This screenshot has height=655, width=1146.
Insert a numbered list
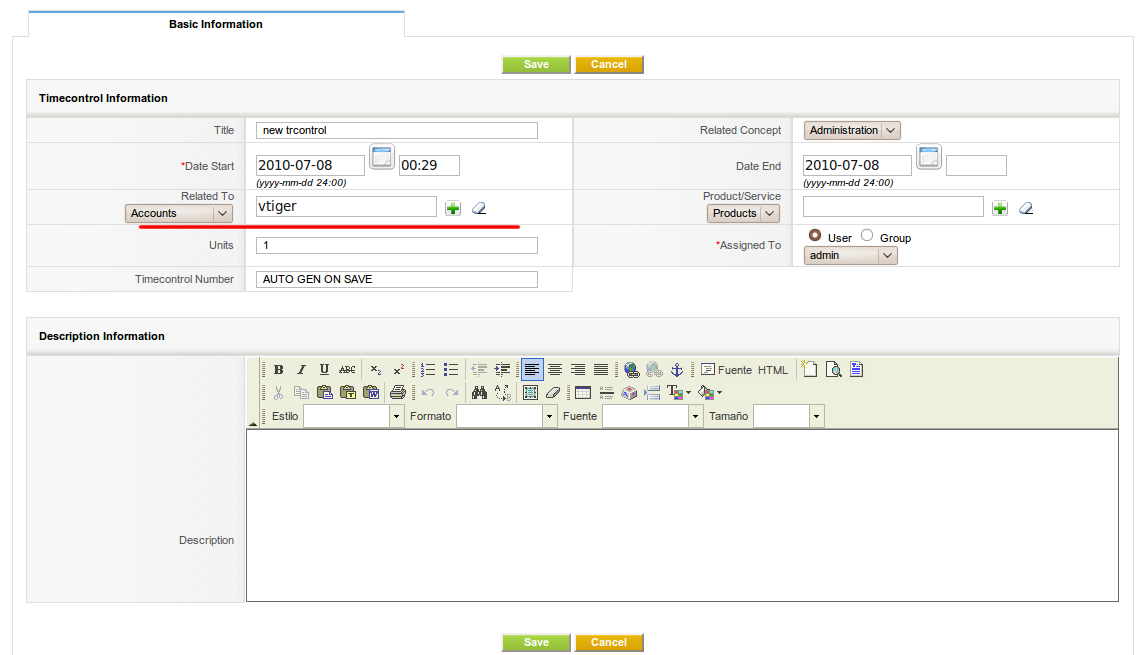point(428,369)
